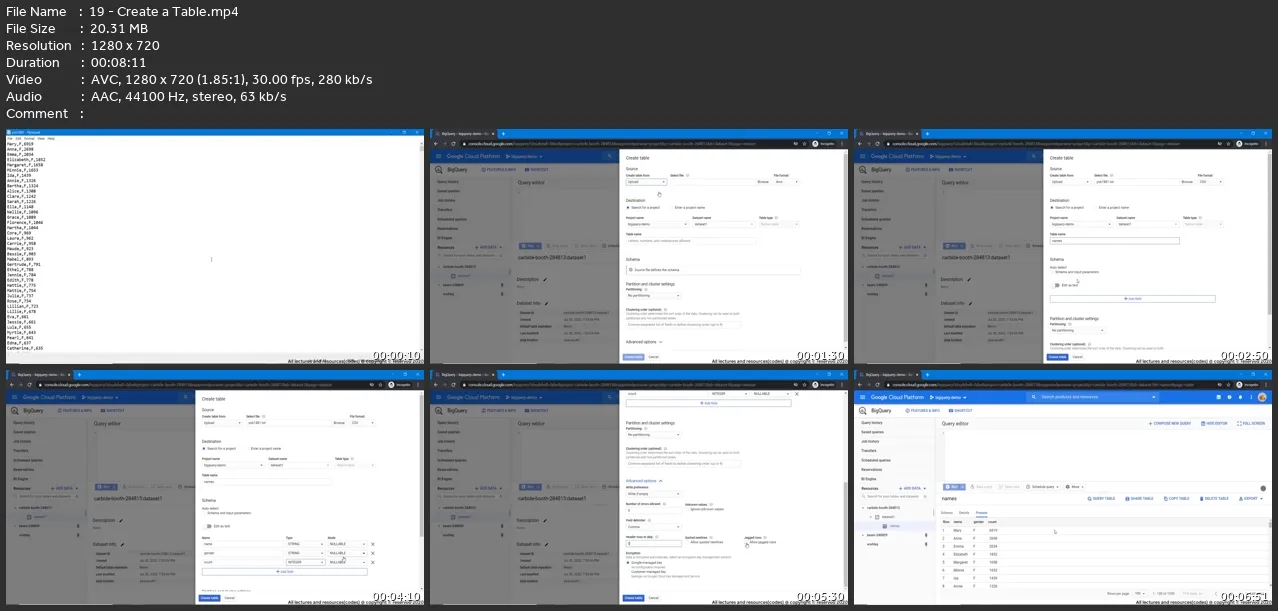Image resolution: width=1278 pixels, height=611 pixels.
Task: Click the pin icon beside workbq in 00:06:51 frame
Action: point(925,544)
